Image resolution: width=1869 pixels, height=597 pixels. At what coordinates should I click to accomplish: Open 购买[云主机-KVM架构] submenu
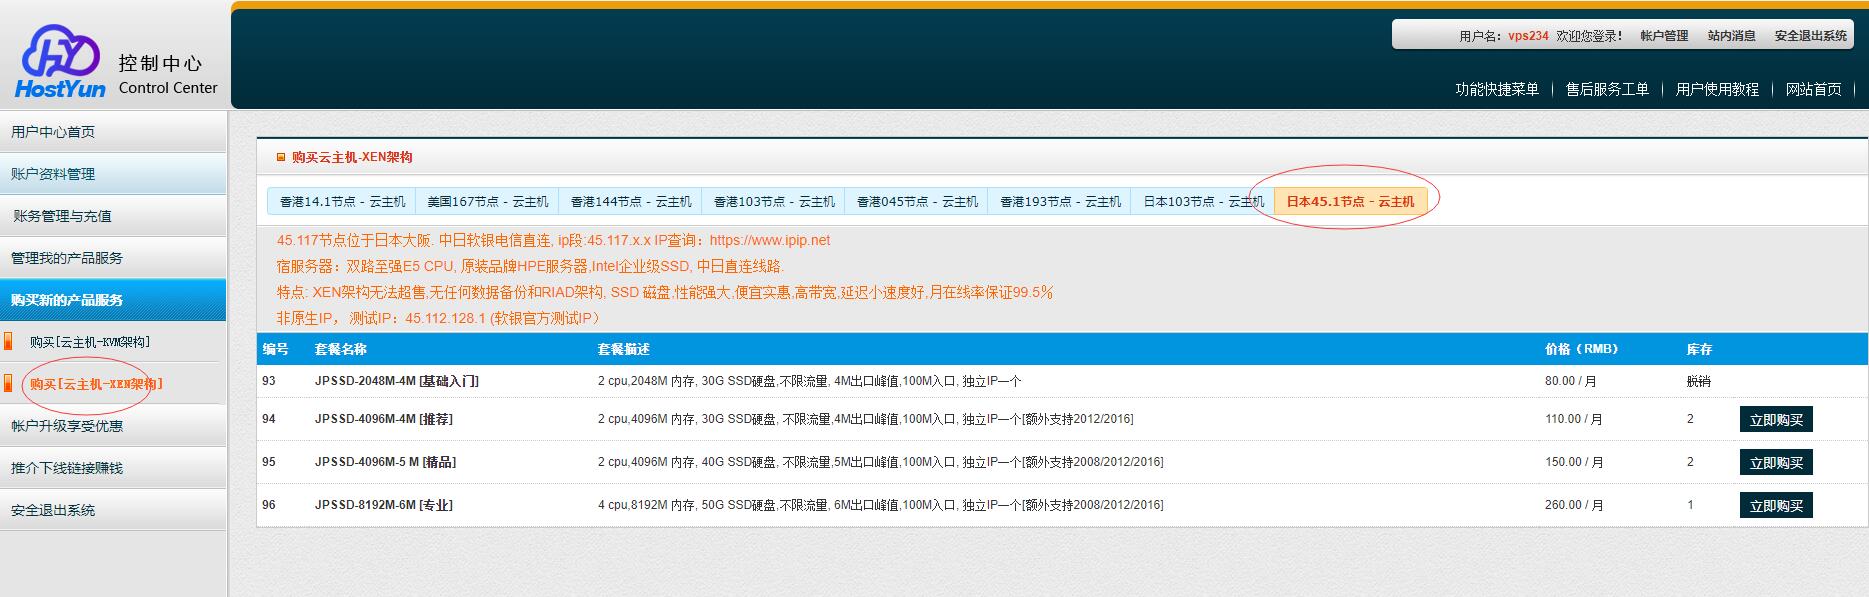point(90,342)
